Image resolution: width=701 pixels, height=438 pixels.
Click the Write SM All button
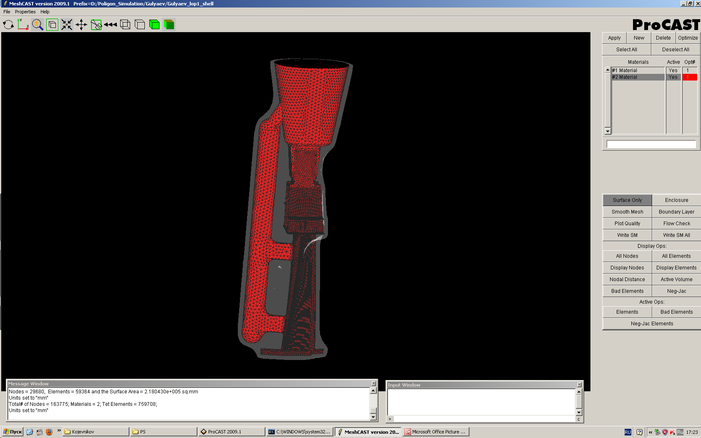[676, 235]
